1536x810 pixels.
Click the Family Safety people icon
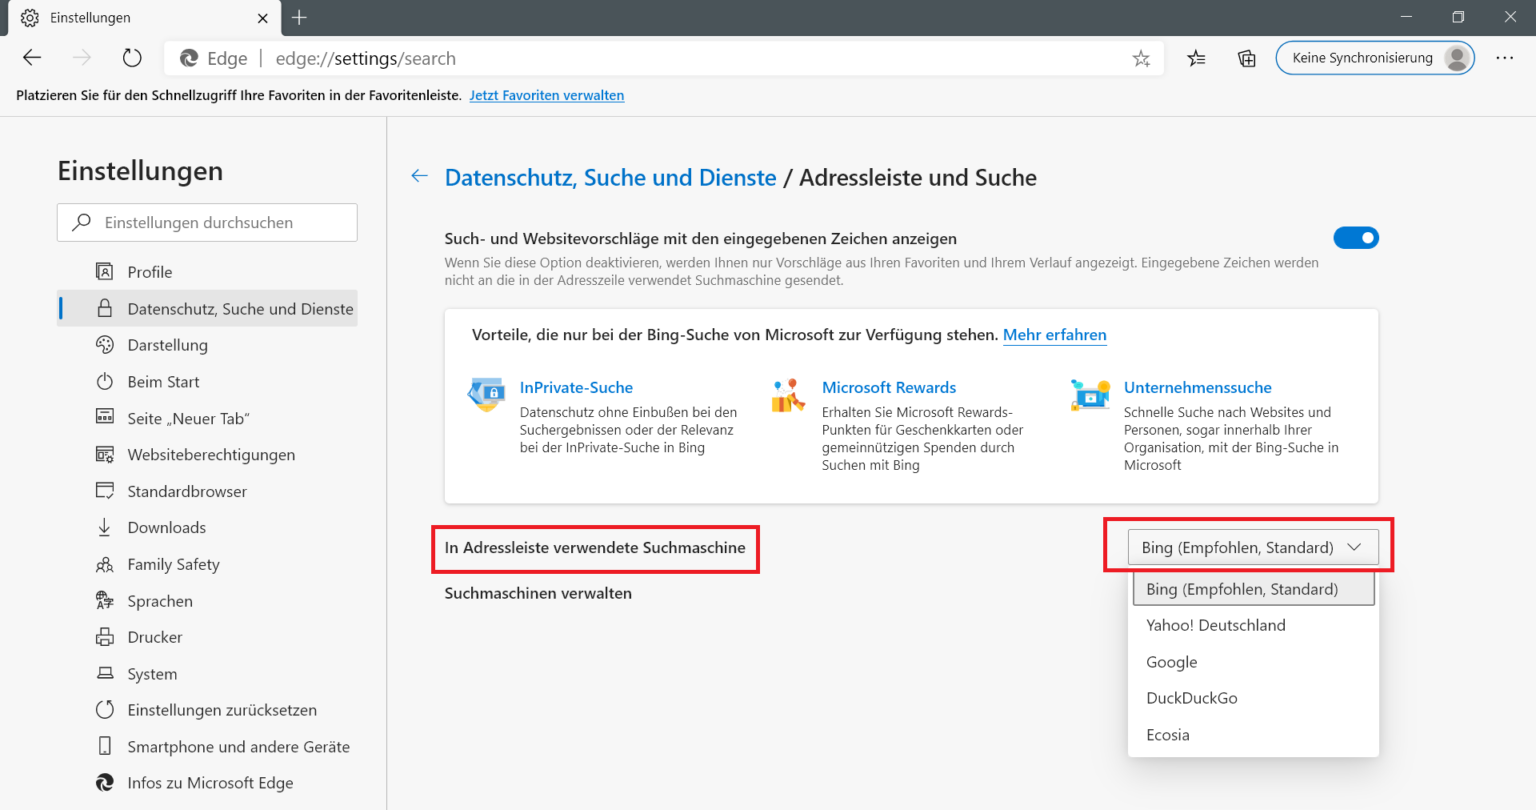(x=104, y=564)
